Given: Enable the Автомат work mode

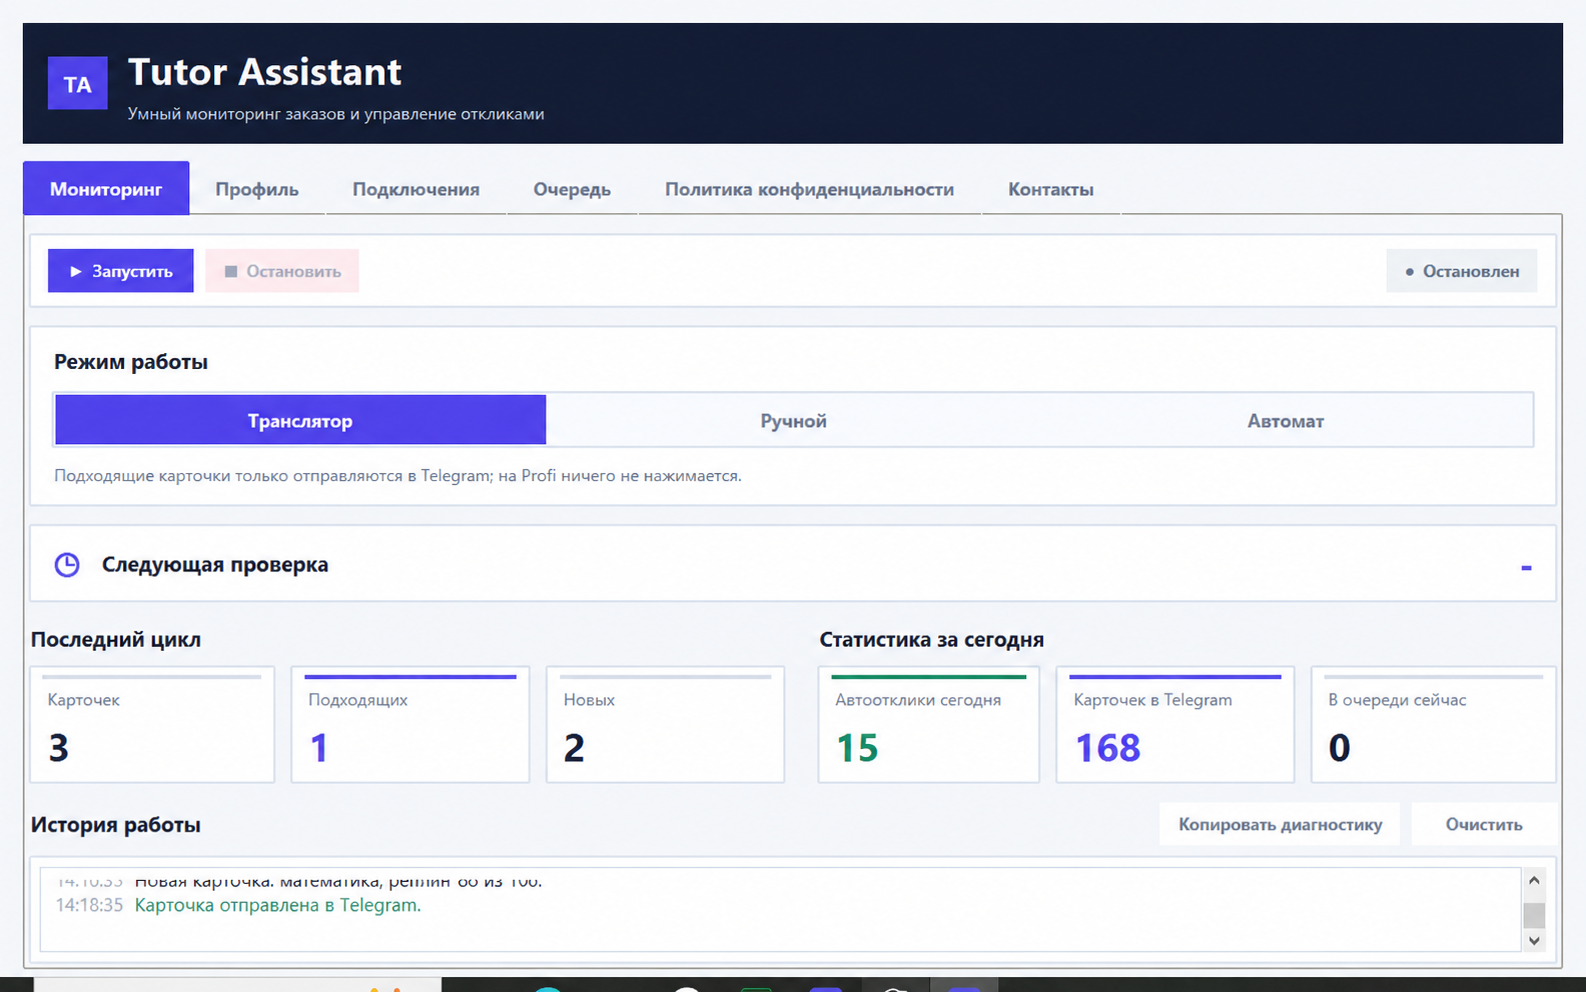Looking at the screenshot, I should tap(1286, 420).
